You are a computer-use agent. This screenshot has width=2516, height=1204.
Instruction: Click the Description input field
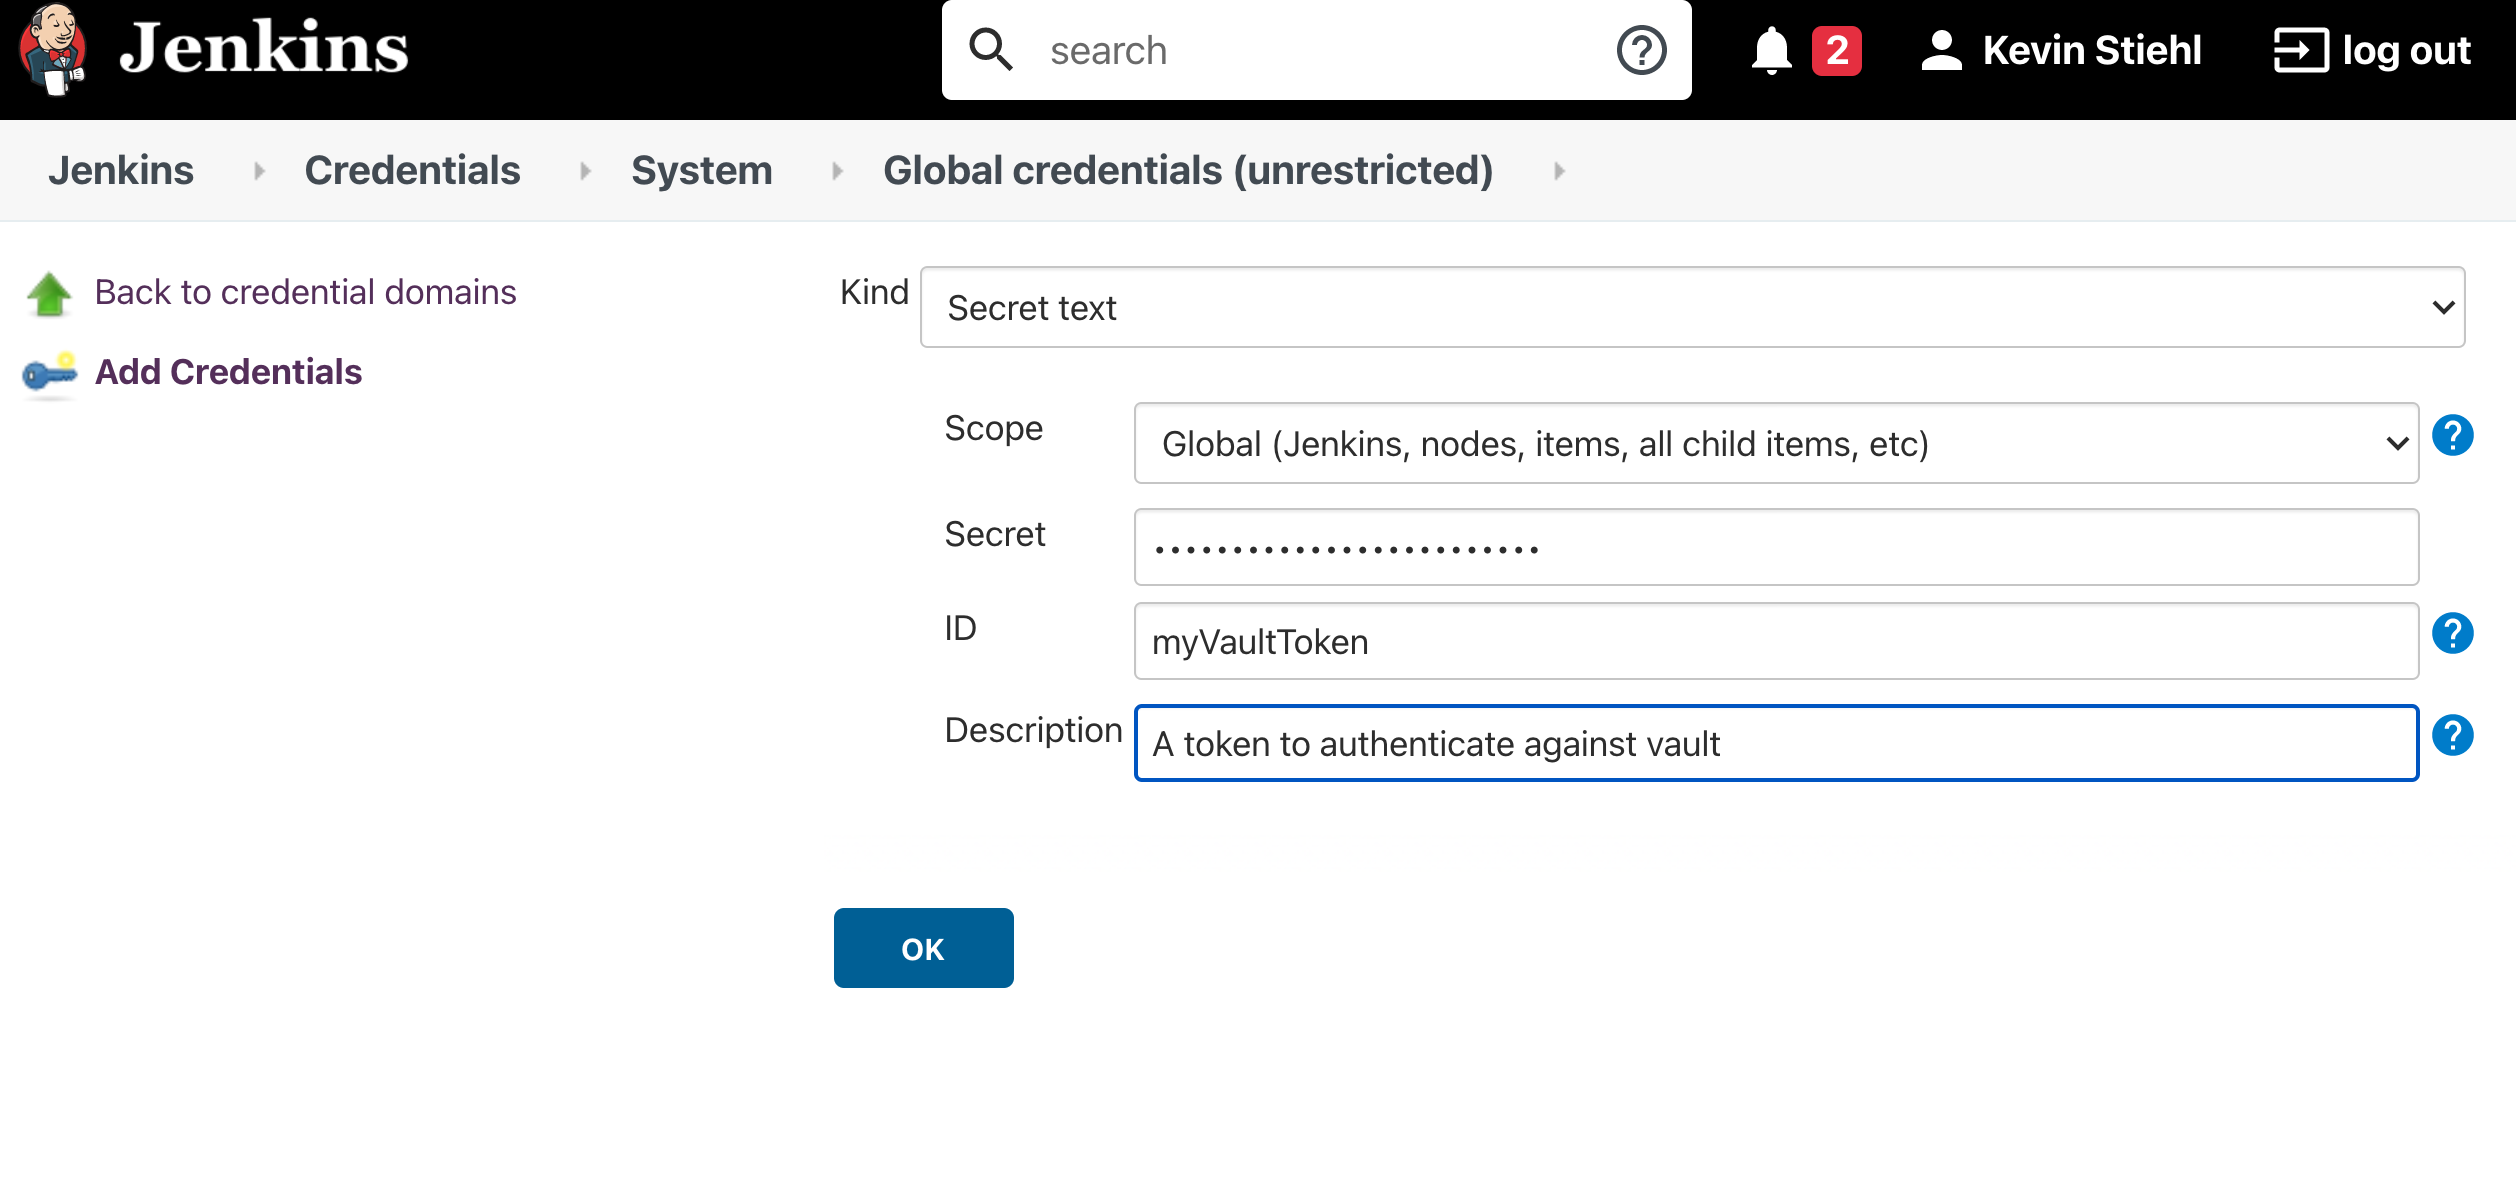pos(1778,742)
